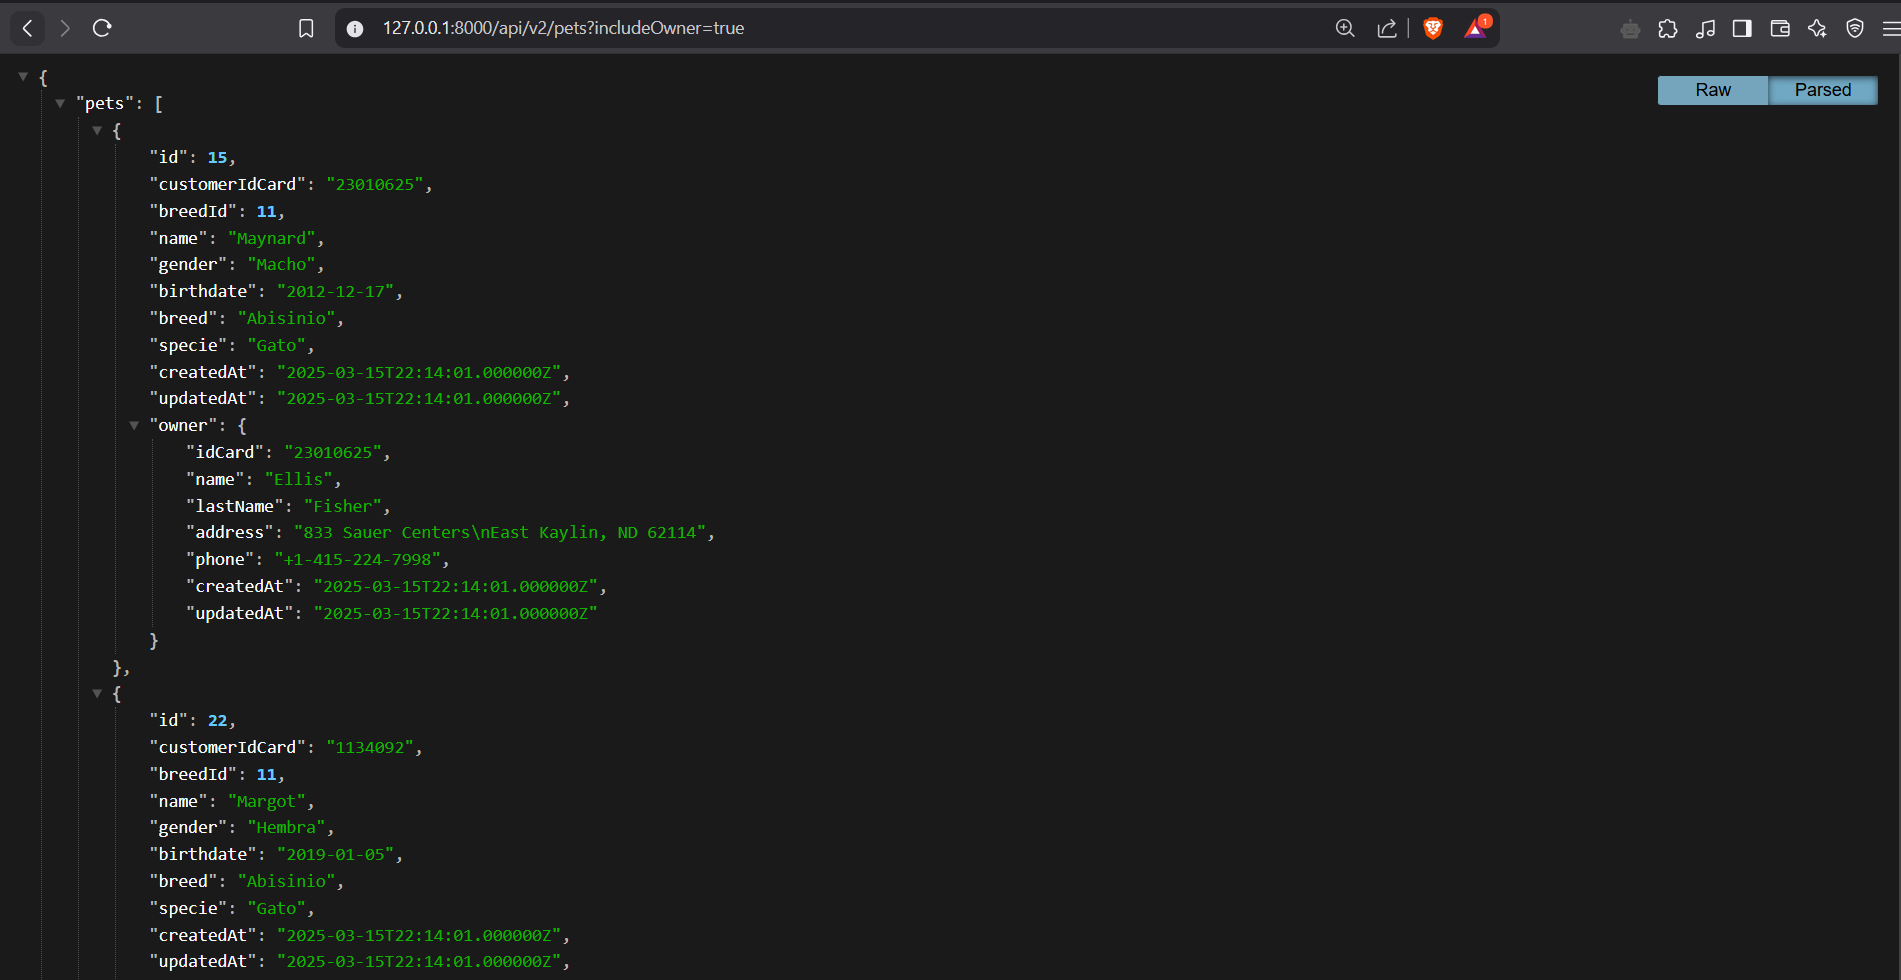Open the media control music note icon
Viewport: 1901px width, 980px height.
tap(1705, 29)
